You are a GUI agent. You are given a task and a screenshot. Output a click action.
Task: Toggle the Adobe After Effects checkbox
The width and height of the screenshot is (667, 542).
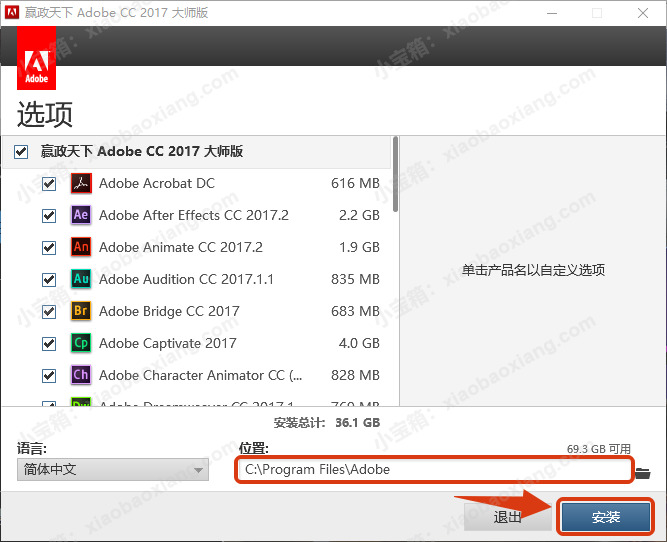[49, 216]
